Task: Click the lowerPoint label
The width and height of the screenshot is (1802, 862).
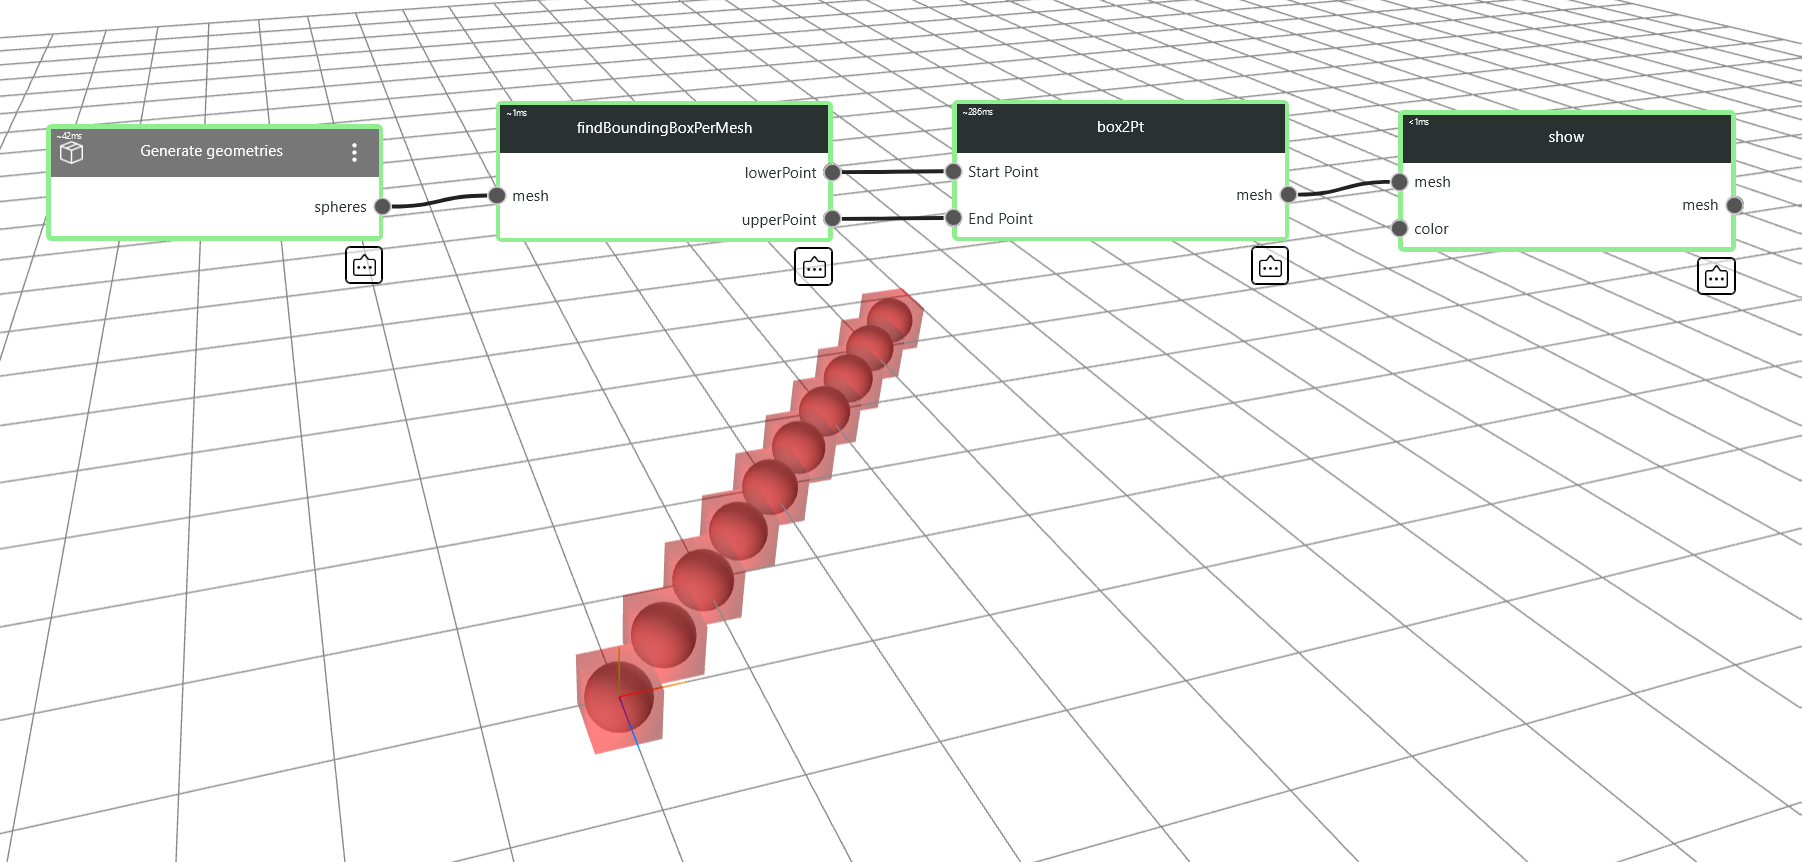Action: point(780,173)
